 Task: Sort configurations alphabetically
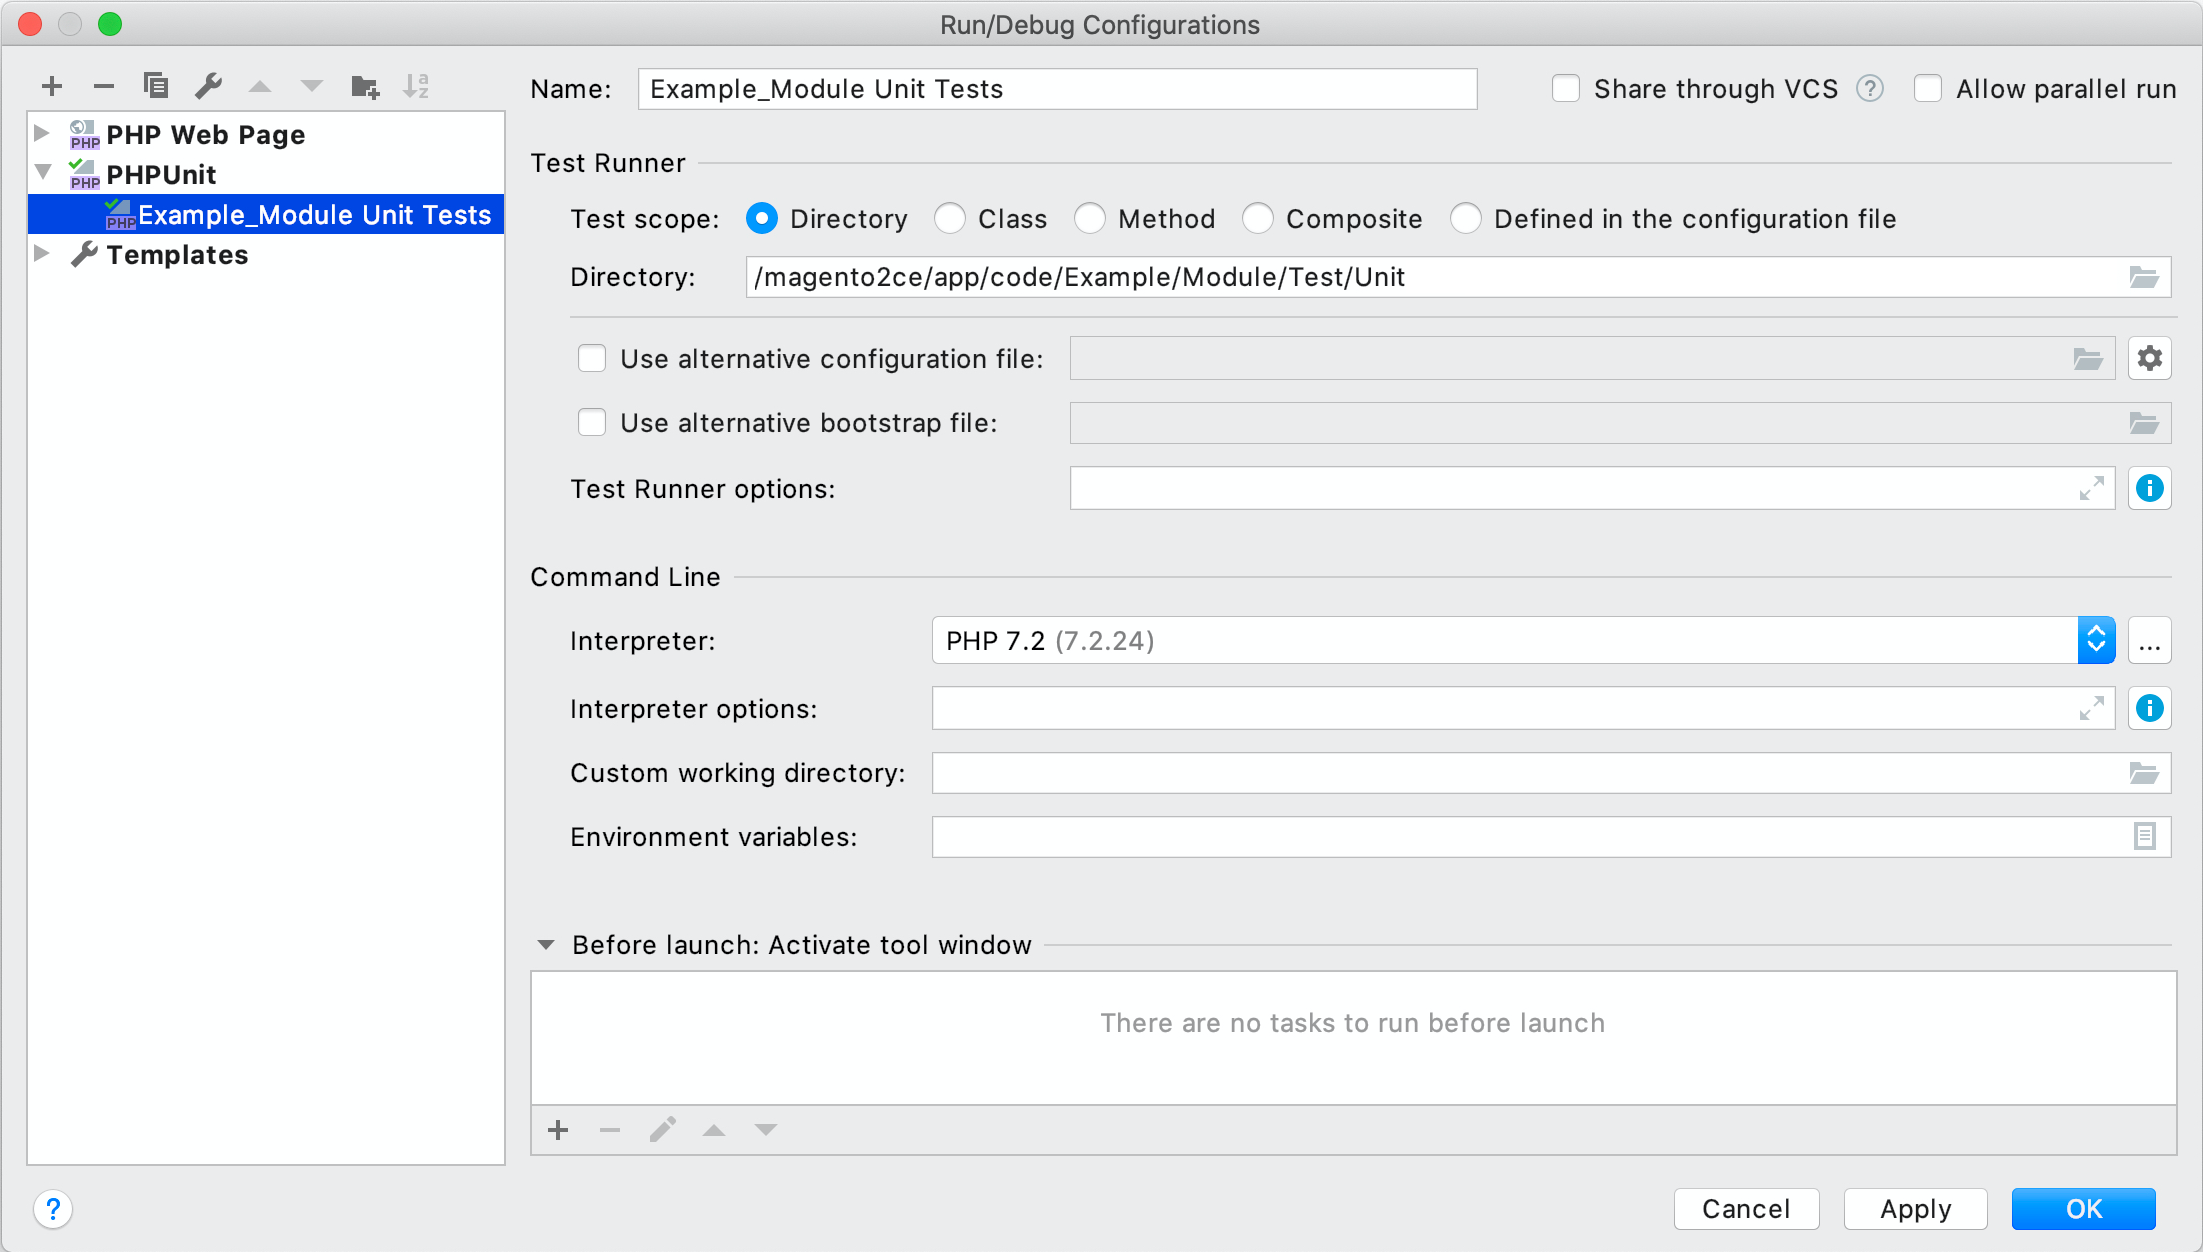[417, 86]
